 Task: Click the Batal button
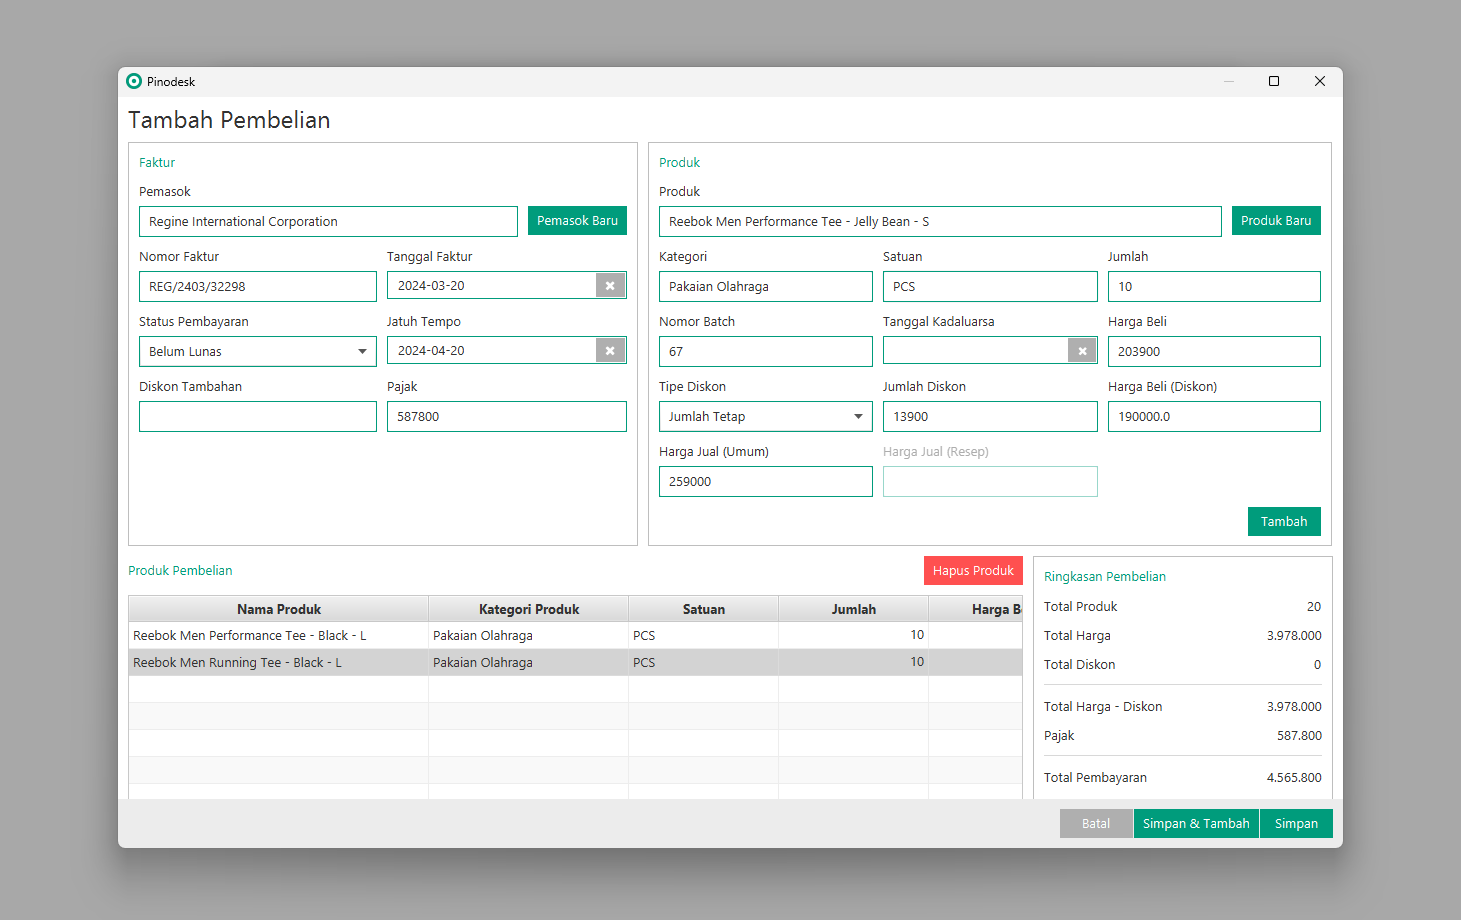tap(1095, 823)
